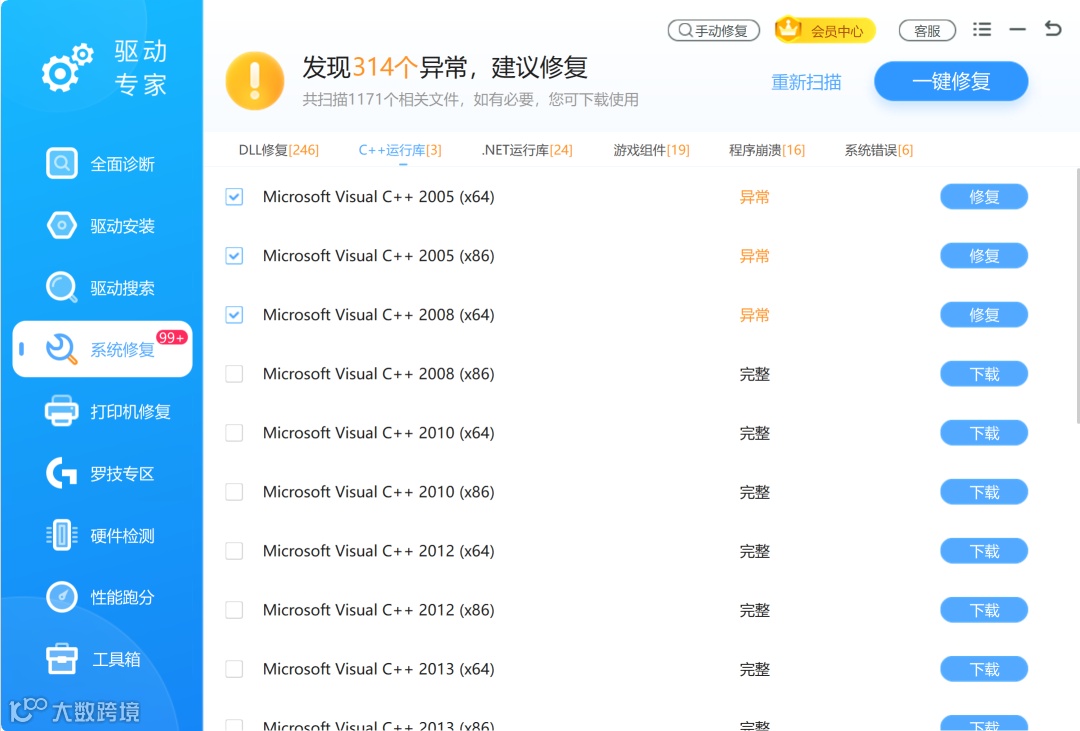The image size is (1080, 731).
Task: Open the 系统错误[6] tab
Action: click(878, 150)
